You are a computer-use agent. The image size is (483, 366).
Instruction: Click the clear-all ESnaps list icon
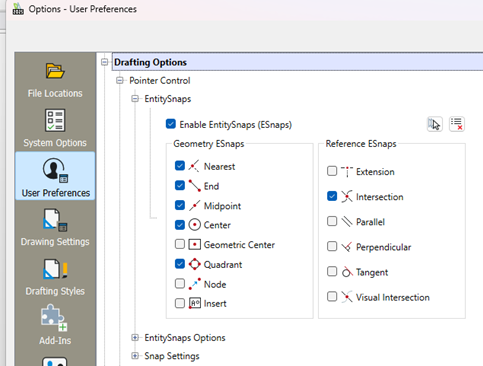click(457, 124)
